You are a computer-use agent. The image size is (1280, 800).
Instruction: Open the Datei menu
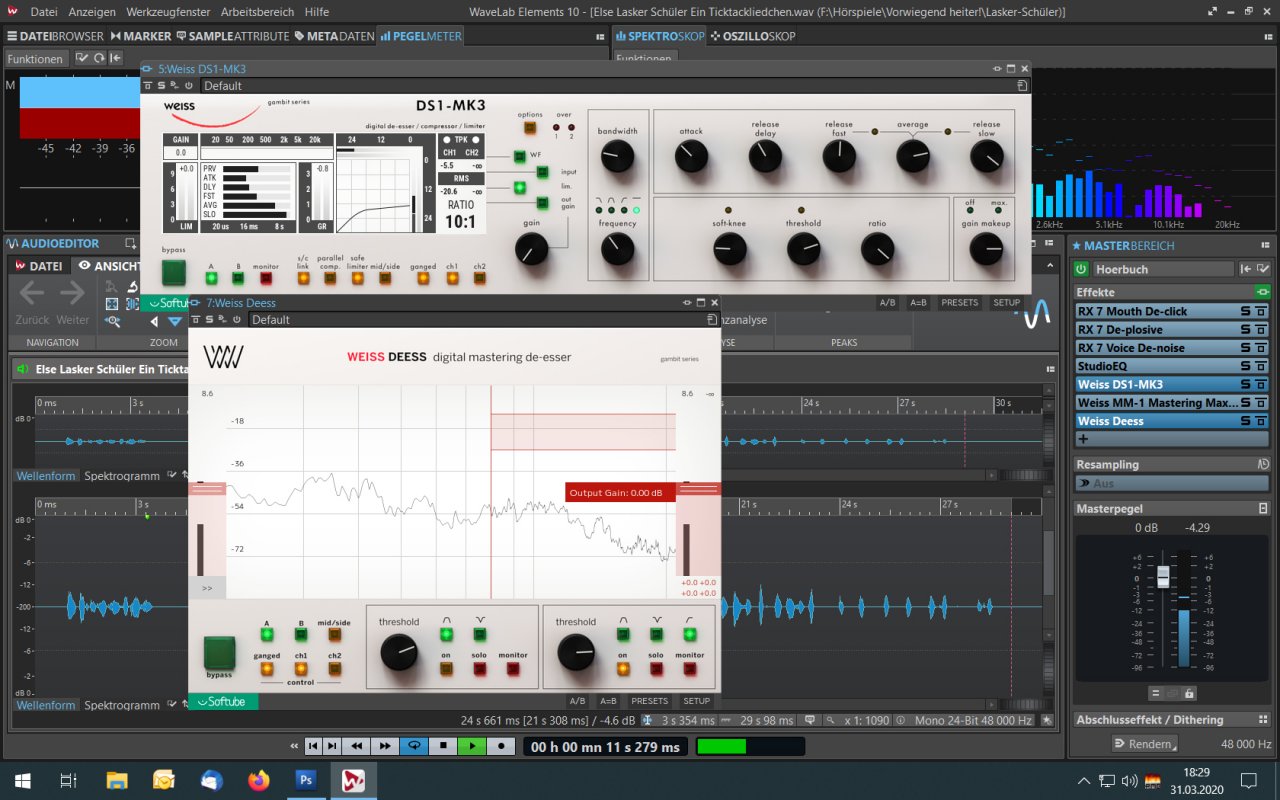[x=44, y=12]
